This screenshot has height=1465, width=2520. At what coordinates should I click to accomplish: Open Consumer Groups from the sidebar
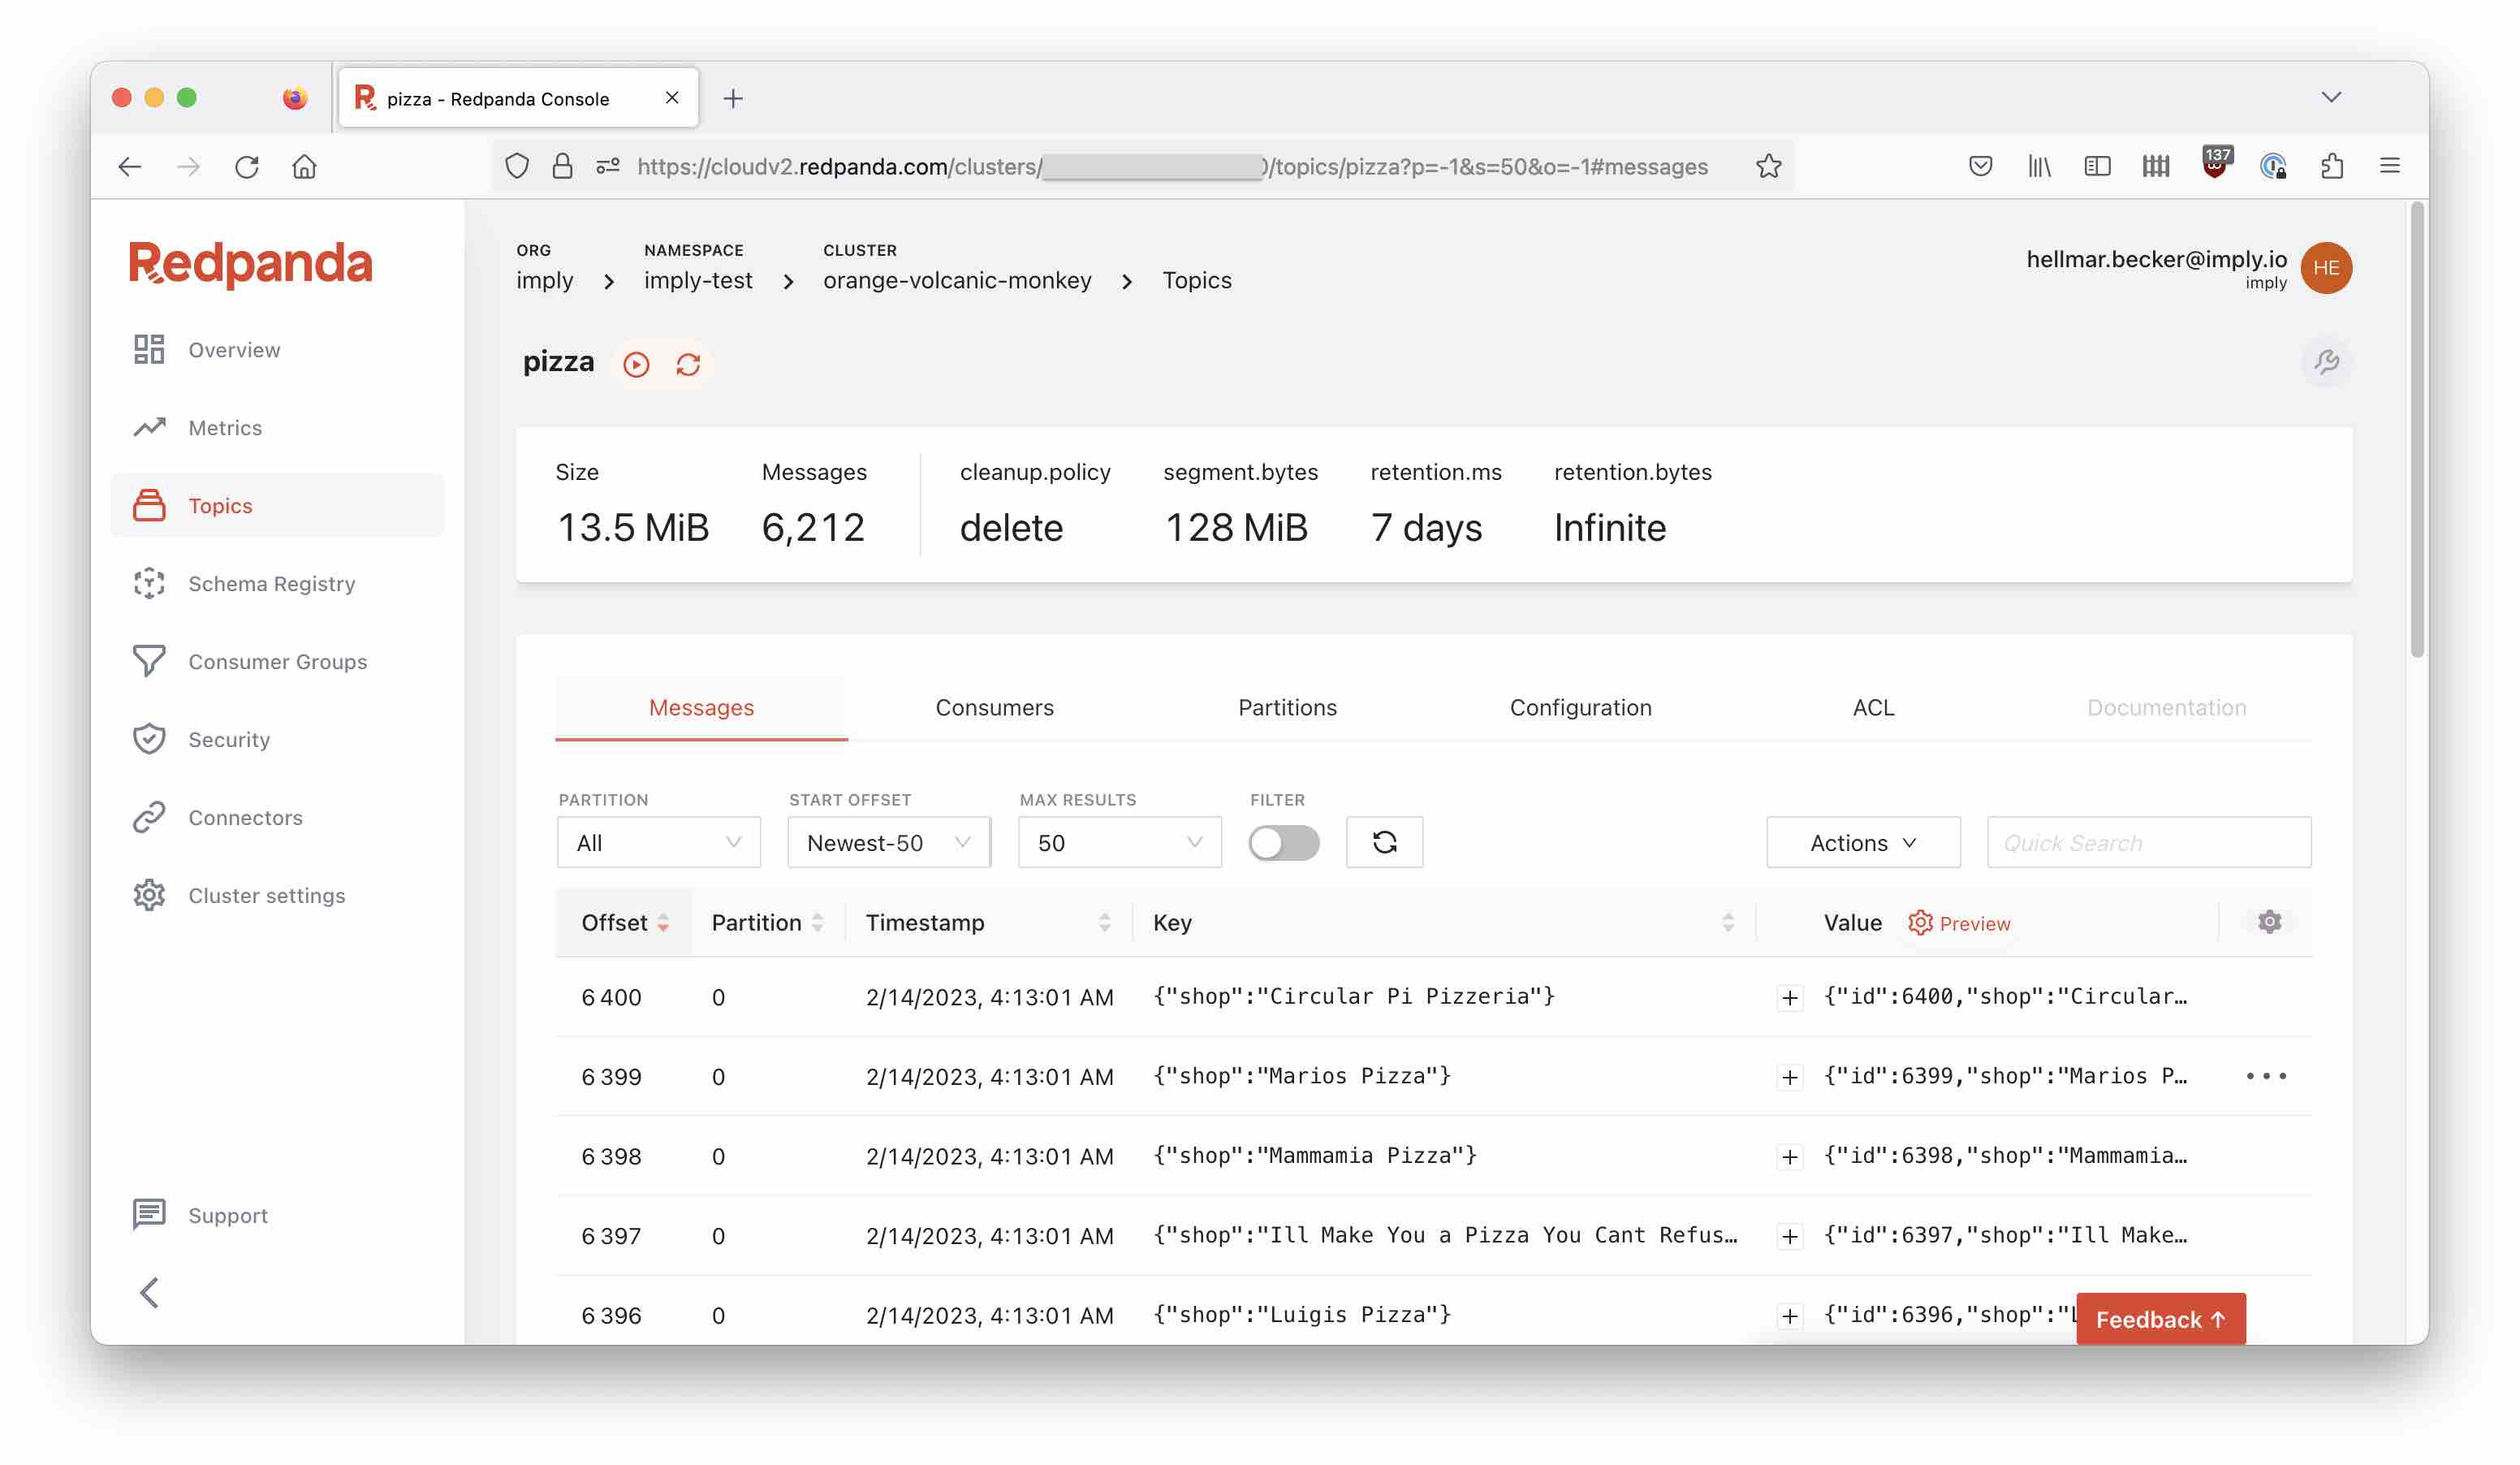click(x=277, y=661)
